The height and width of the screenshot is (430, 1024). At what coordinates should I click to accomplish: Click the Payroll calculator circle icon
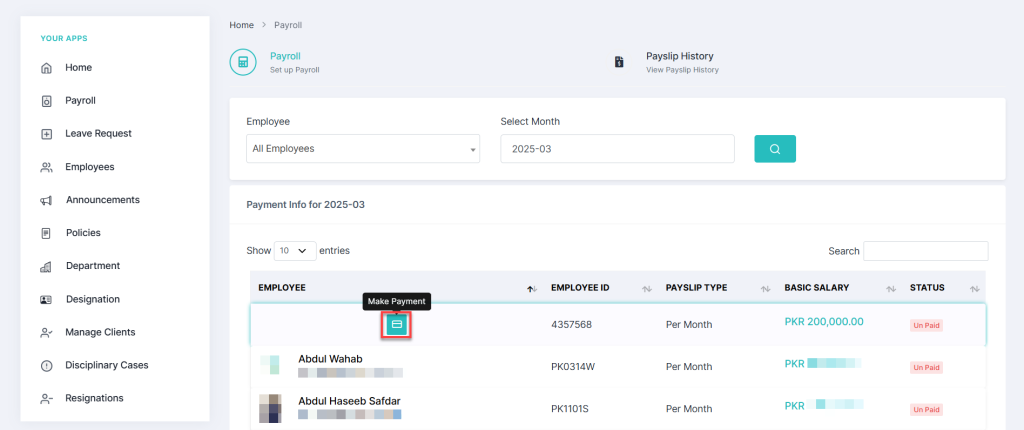point(243,62)
